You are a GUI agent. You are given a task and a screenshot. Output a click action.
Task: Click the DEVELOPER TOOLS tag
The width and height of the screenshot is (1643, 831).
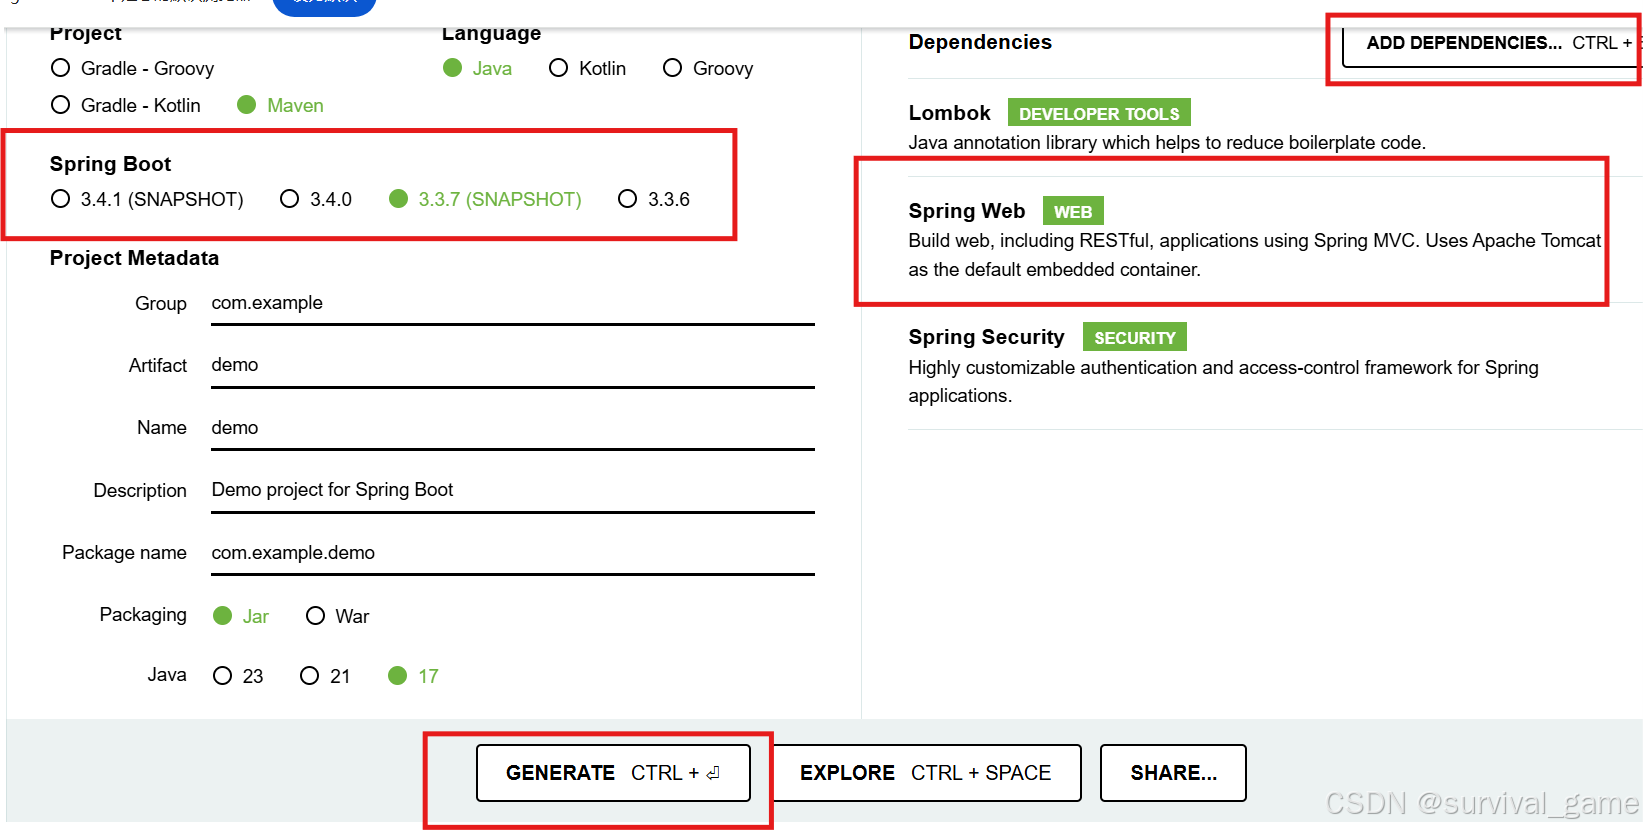pos(1099,113)
